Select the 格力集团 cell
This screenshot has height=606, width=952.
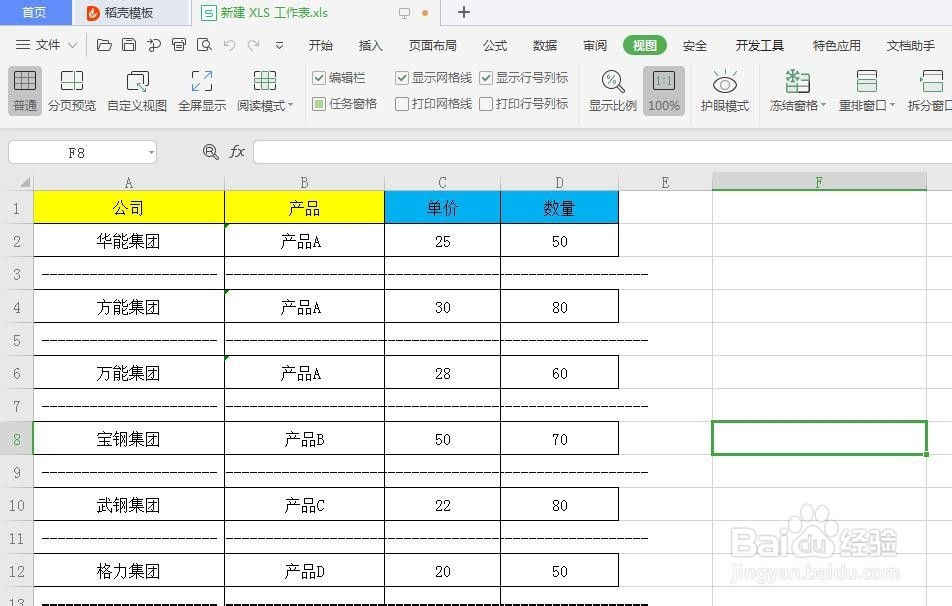click(x=129, y=571)
